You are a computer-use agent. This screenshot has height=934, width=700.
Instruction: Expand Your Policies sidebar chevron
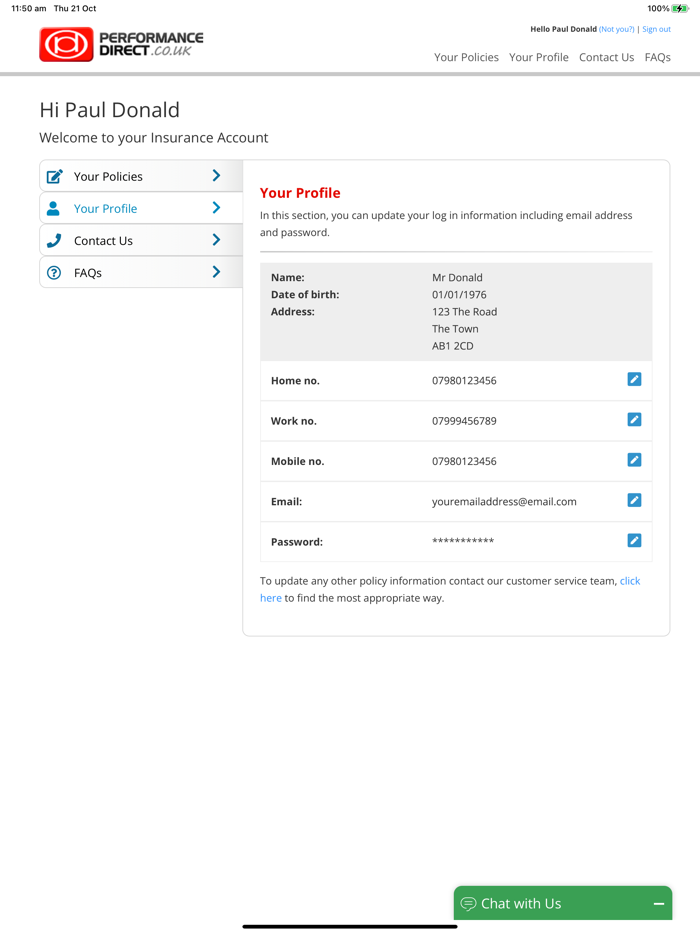(x=216, y=176)
